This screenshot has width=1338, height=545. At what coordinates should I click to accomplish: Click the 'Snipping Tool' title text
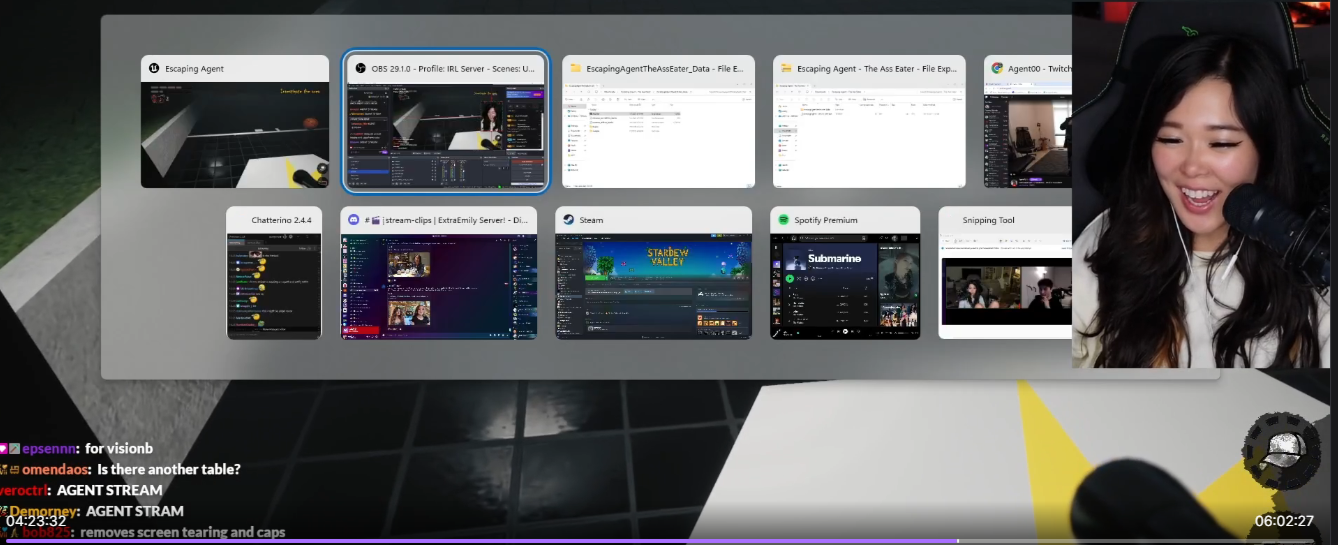(x=988, y=220)
